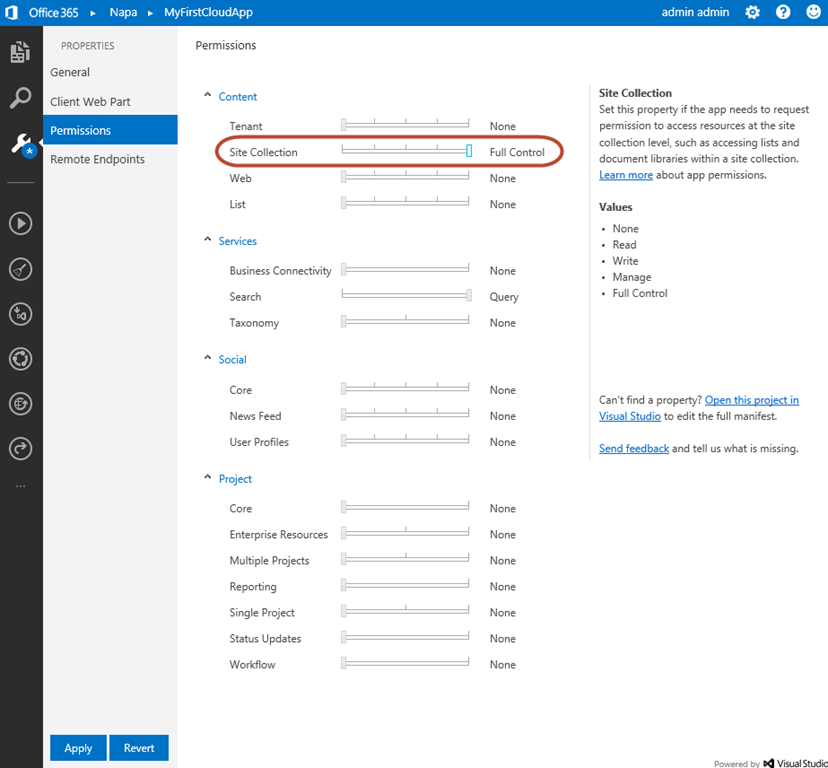
Task: Open the General properties tab
Action: tap(70, 72)
